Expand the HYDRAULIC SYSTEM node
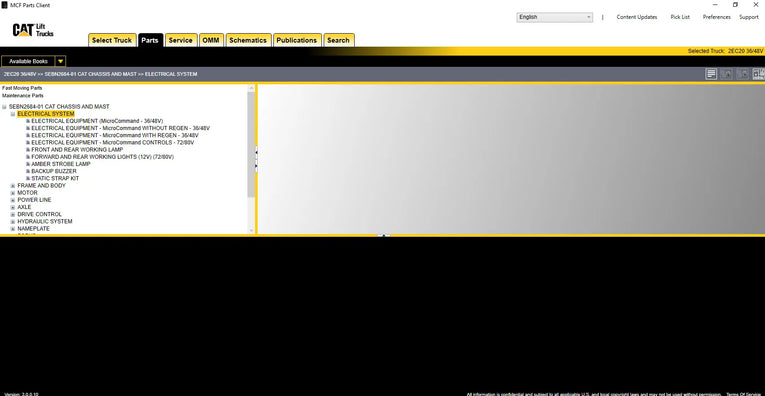Screen dimensions: 765x396 point(13,221)
